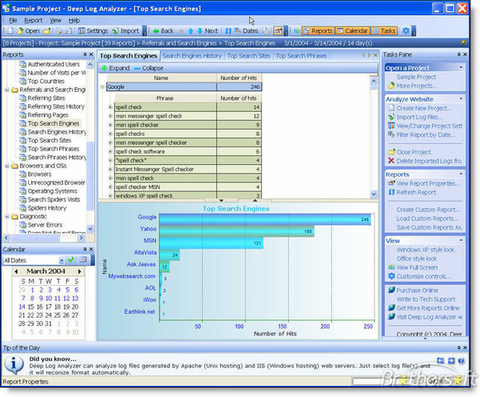Toggle the Tasks panel button in toolbar
This screenshot has height=397, width=480.
pos(384,31)
